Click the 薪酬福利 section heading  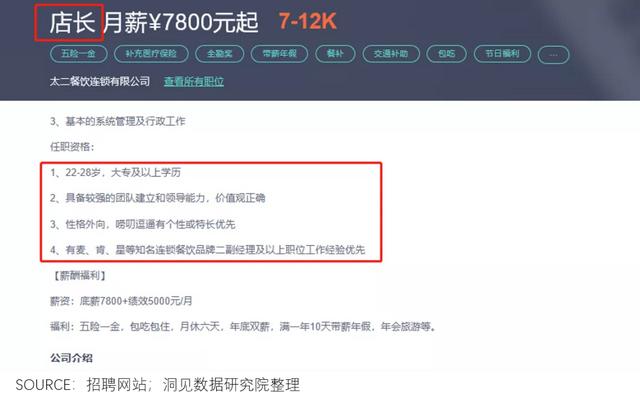(79, 276)
